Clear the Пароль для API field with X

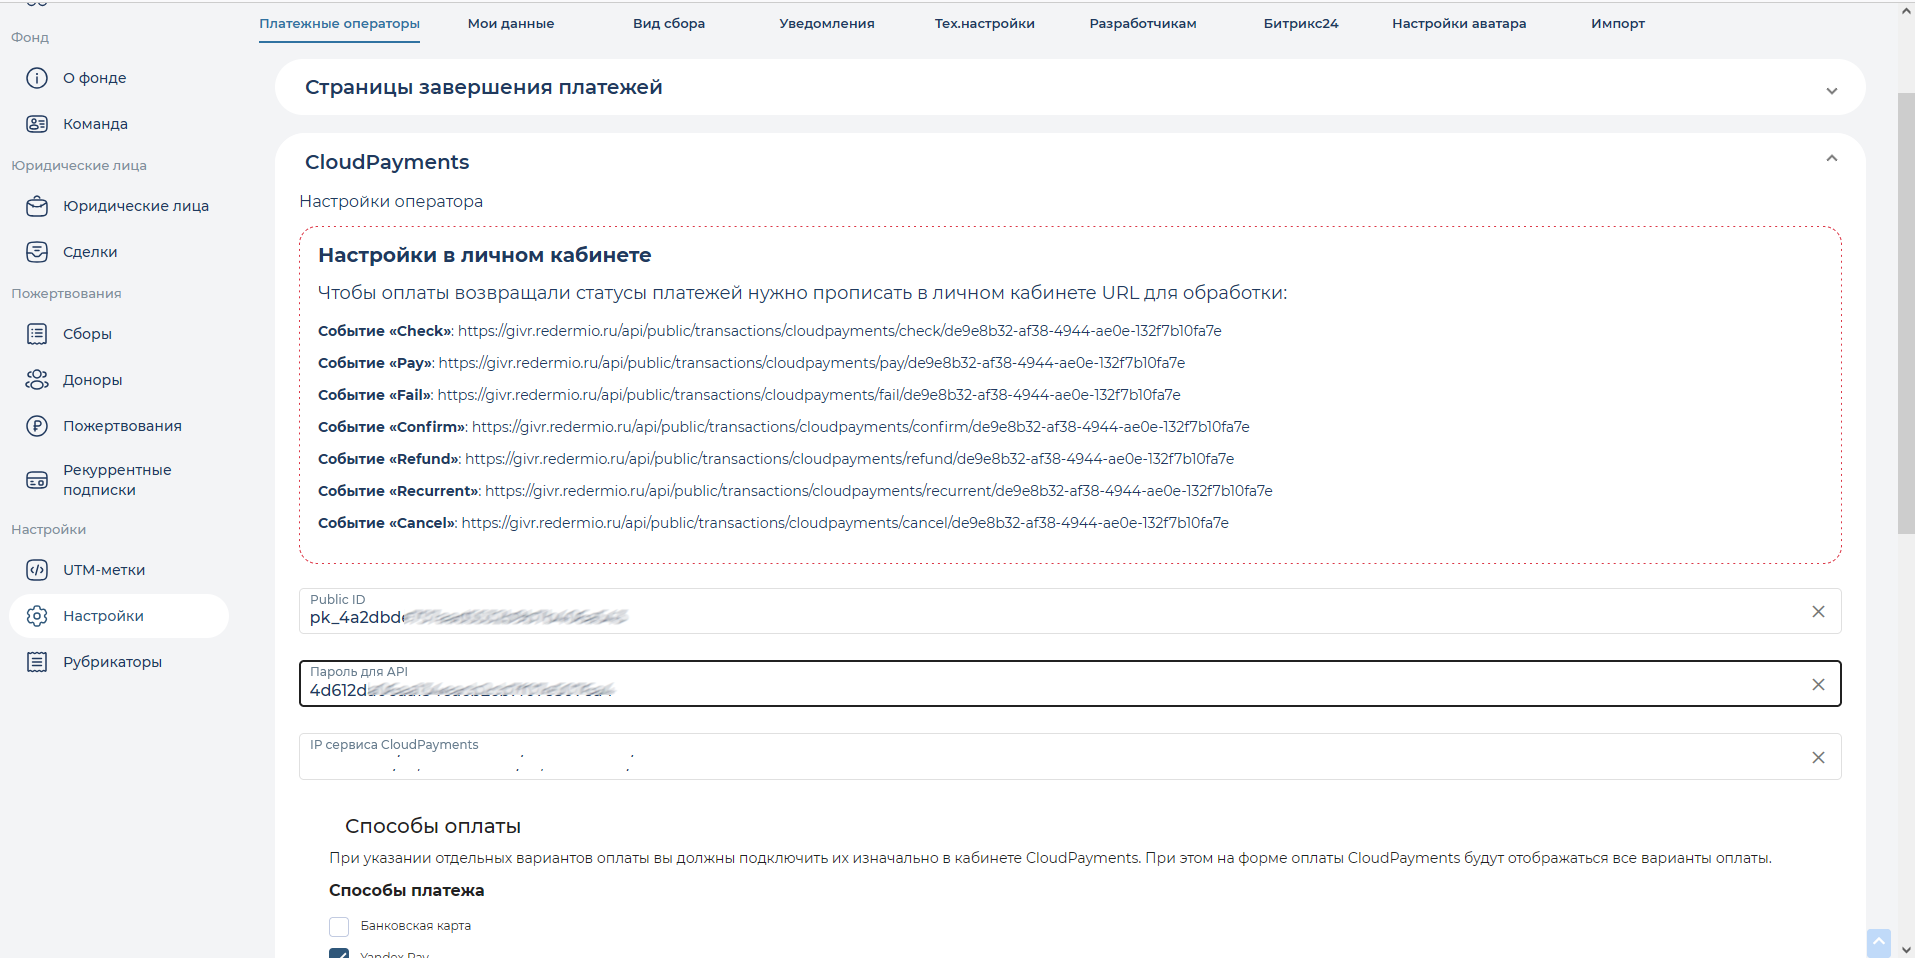pyautogui.click(x=1818, y=685)
